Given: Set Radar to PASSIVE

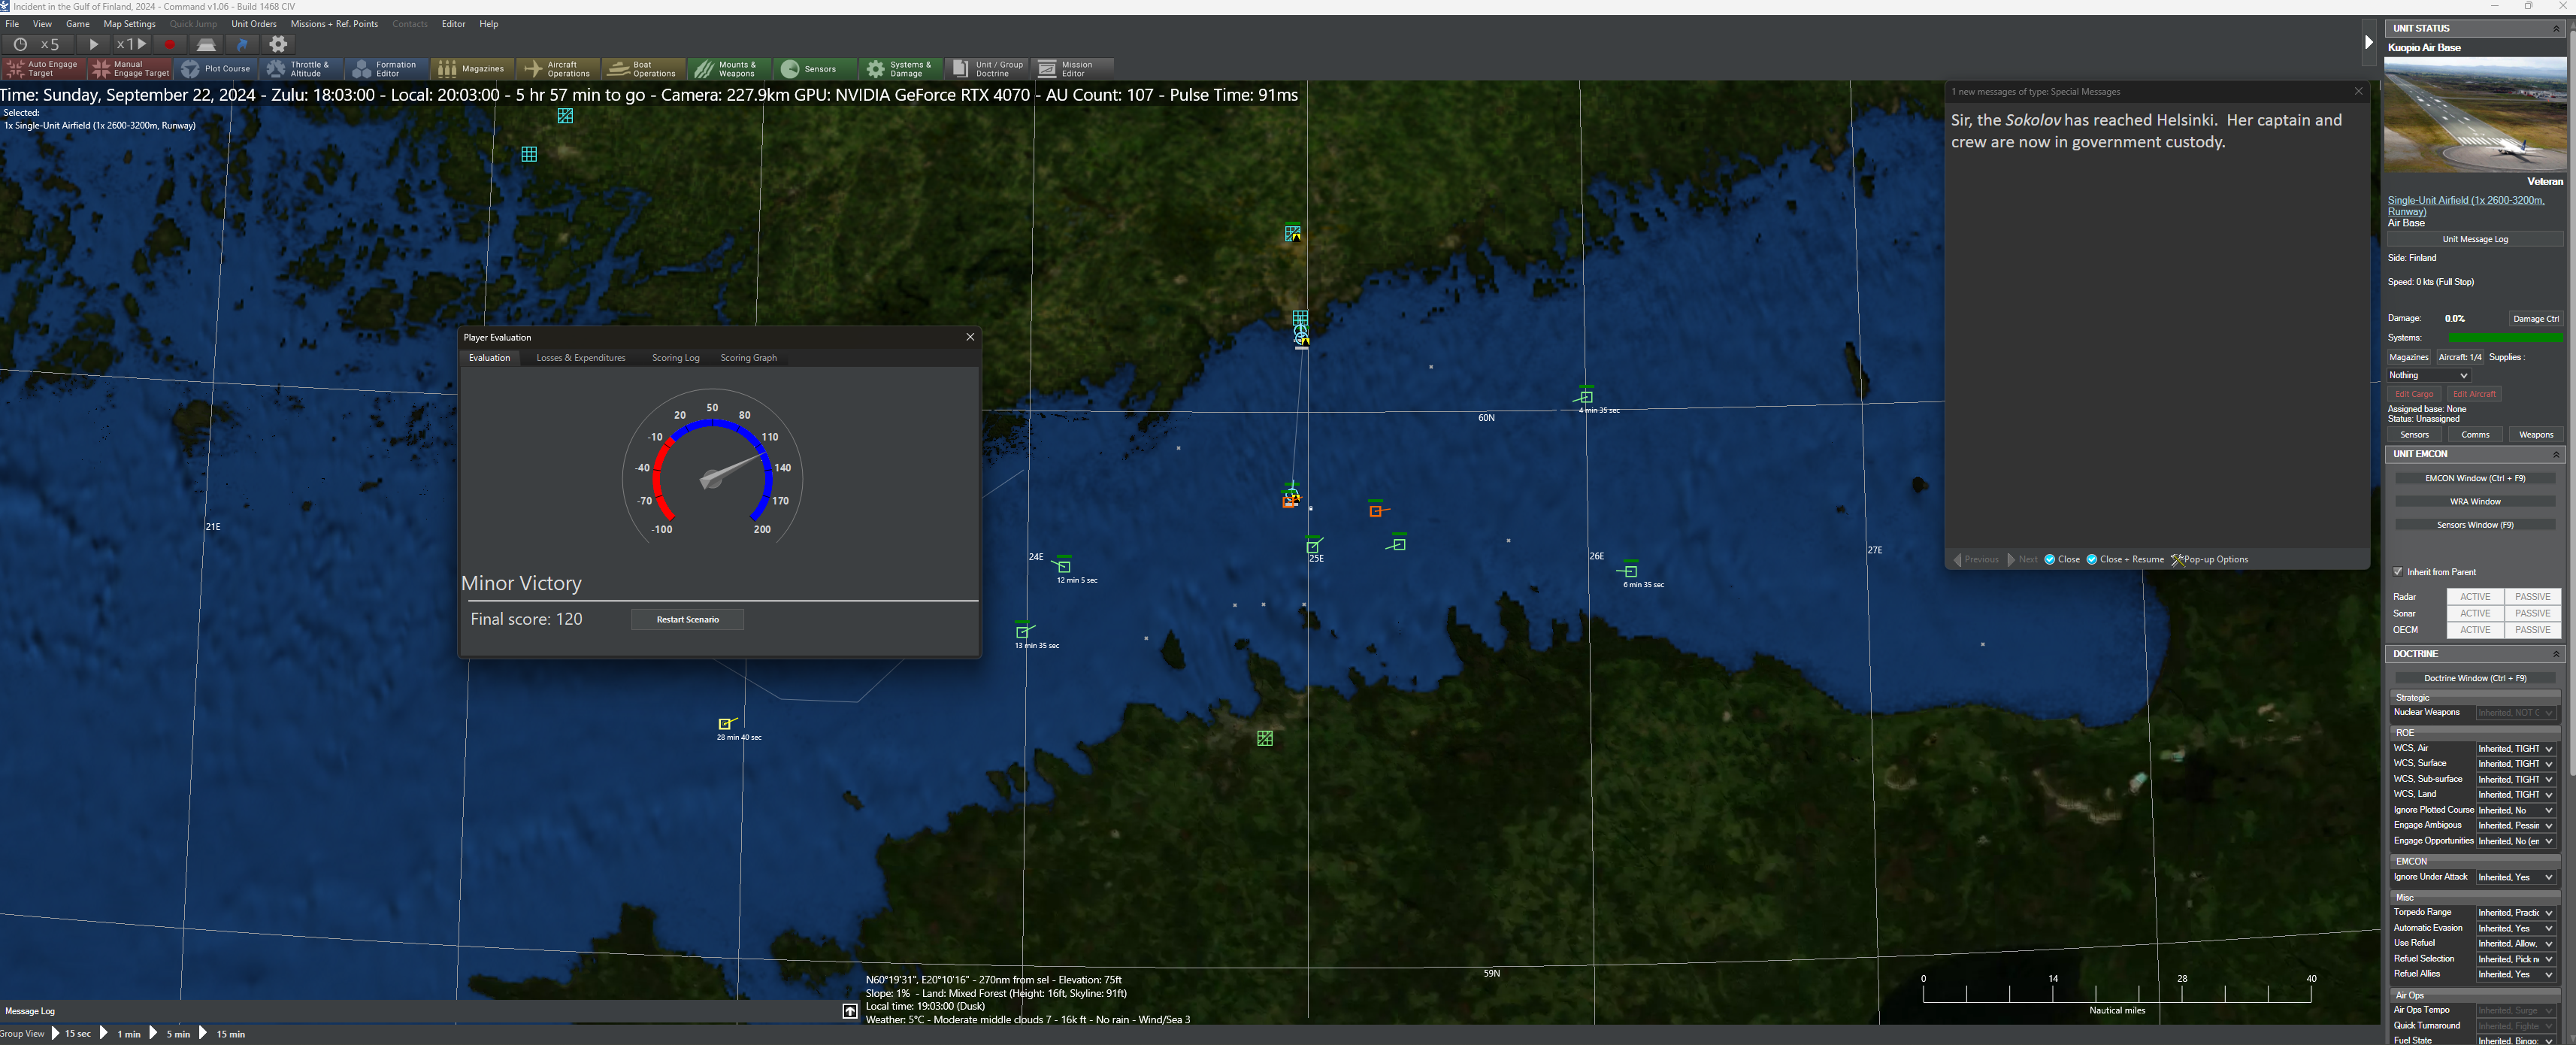Looking at the screenshot, I should (2532, 597).
